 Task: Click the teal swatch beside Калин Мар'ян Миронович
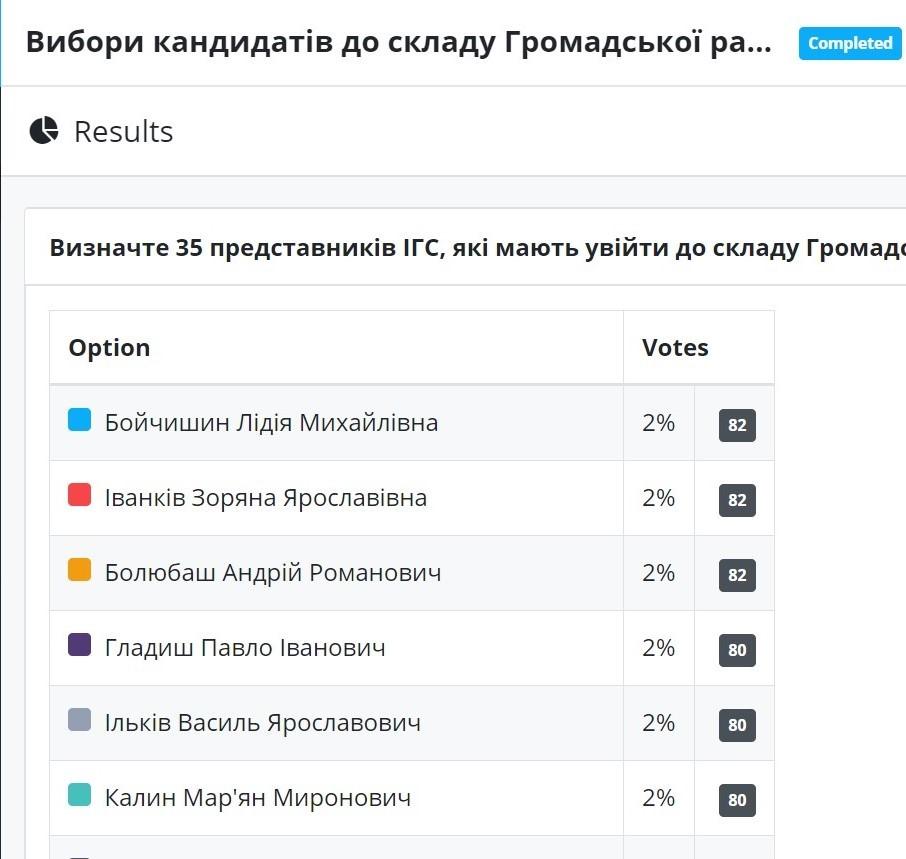pyautogui.click(x=80, y=795)
